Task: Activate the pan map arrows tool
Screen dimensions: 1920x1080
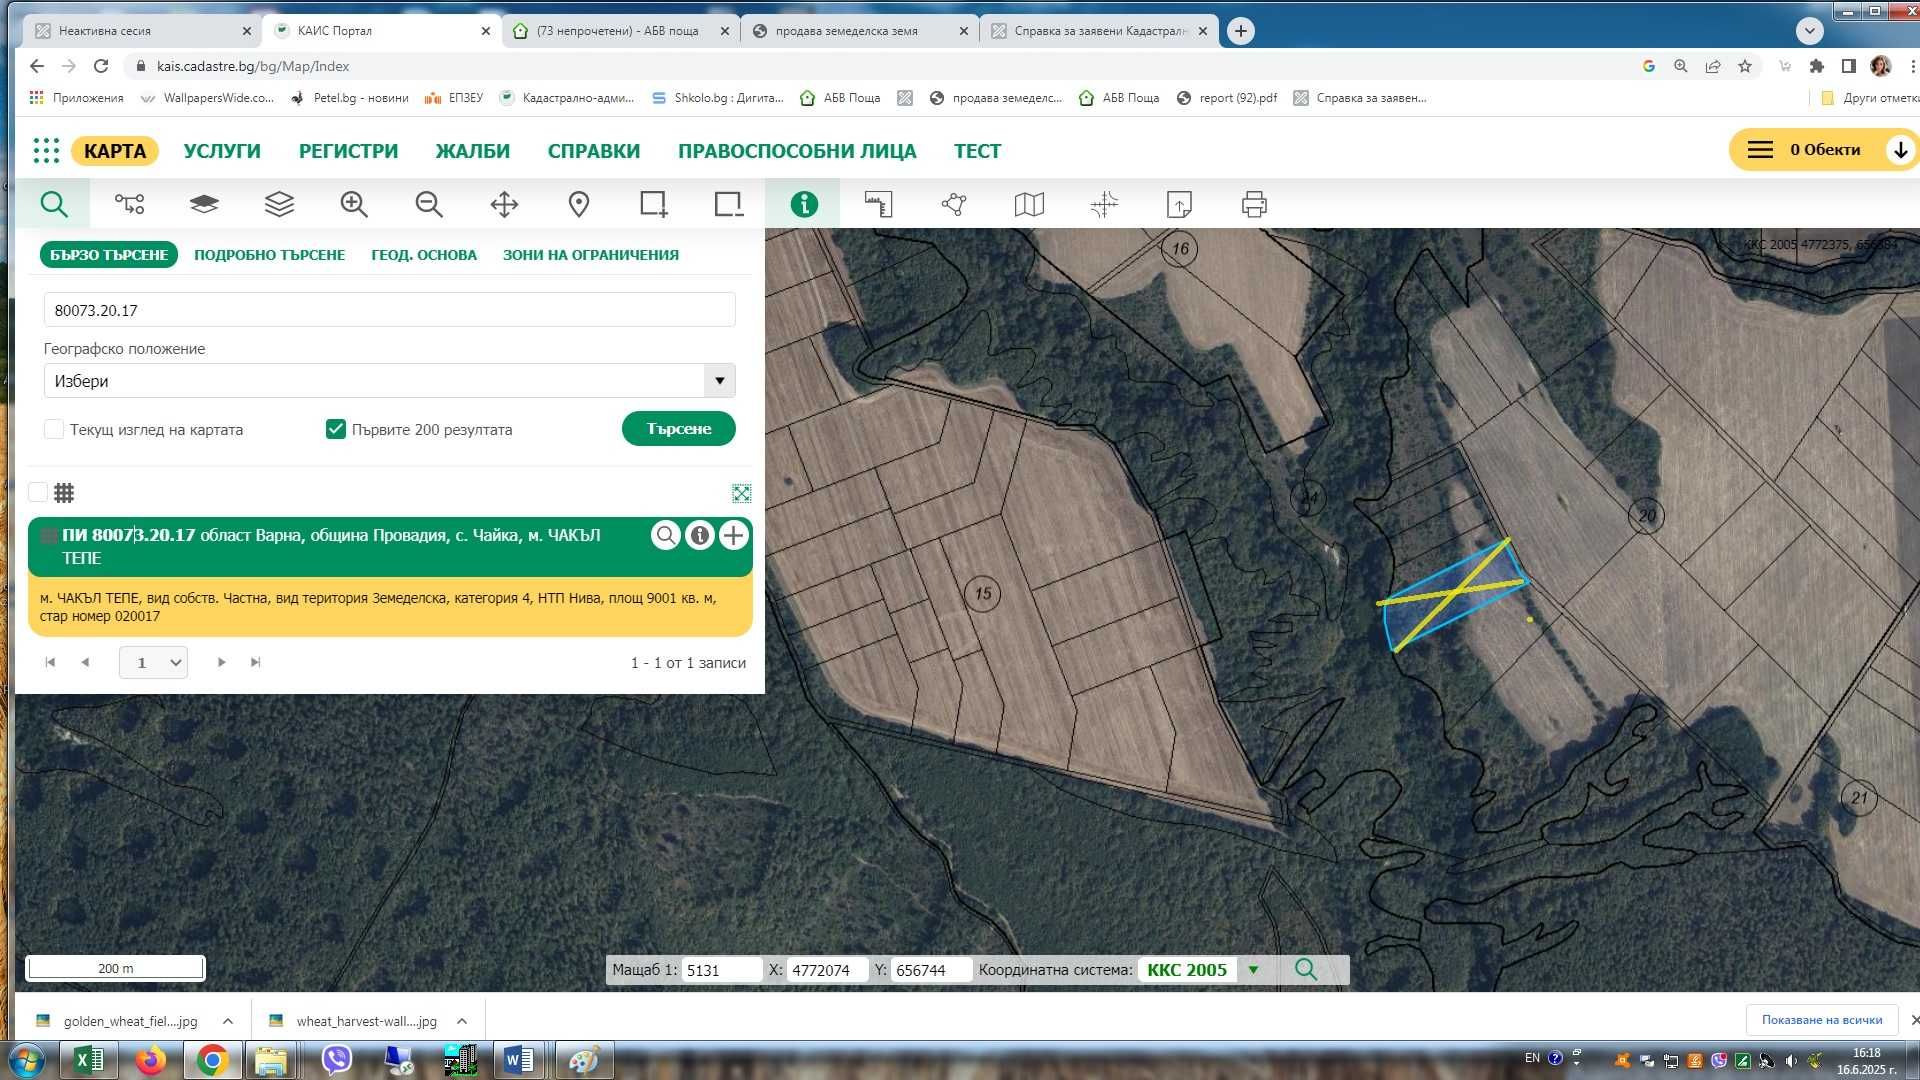Action: [504, 205]
